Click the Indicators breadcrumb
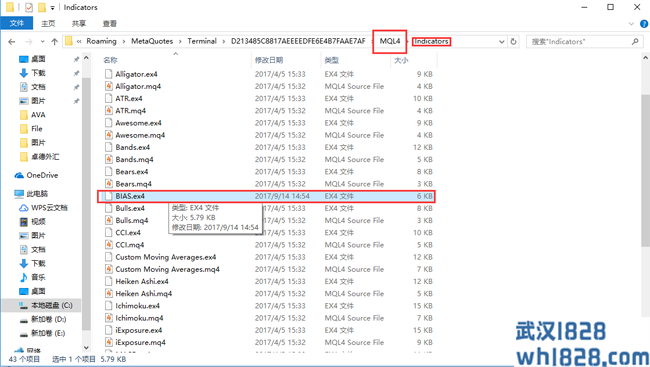 (431, 41)
